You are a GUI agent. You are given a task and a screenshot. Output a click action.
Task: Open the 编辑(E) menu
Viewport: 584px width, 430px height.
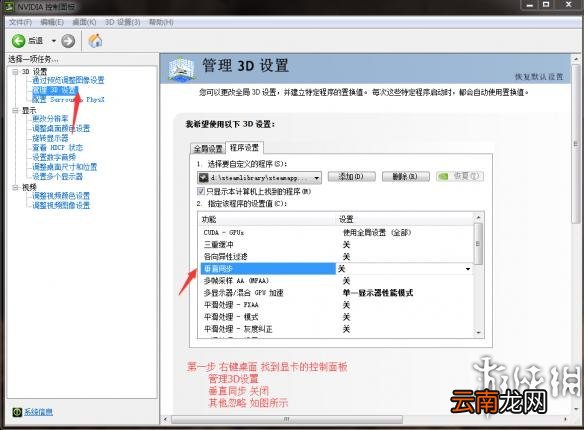pos(52,22)
